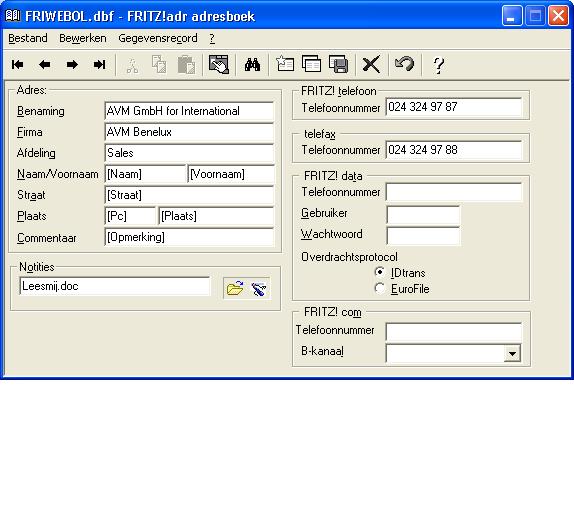Click the address book title bar icon

12,15
